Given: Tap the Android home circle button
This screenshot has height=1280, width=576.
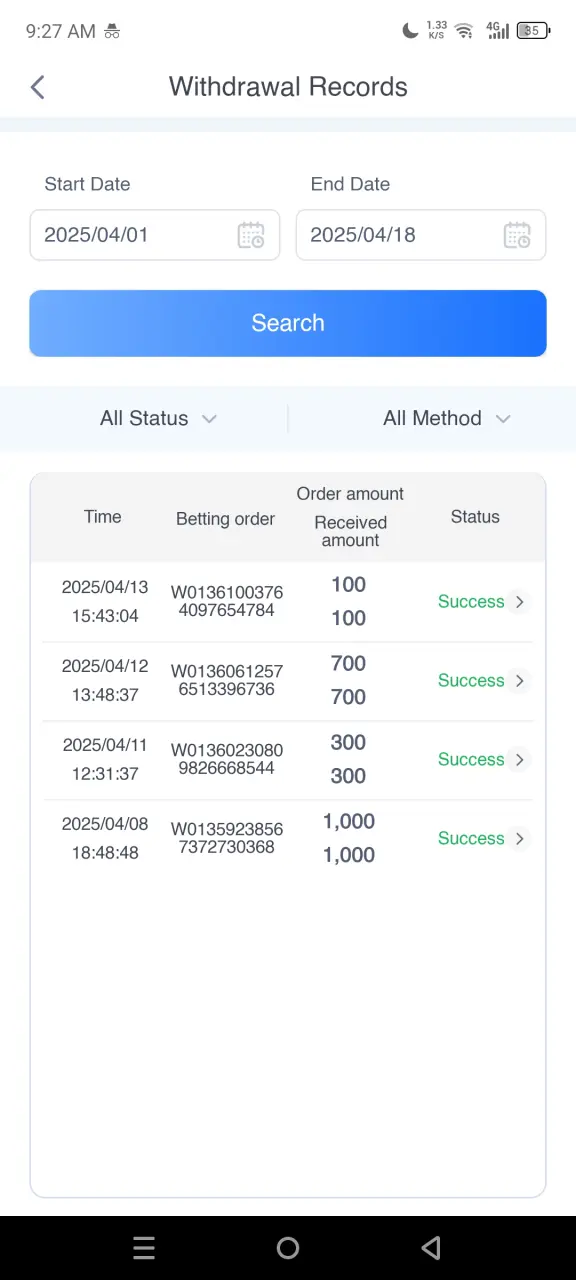Looking at the screenshot, I should pyautogui.click(x=288, y=1248).
